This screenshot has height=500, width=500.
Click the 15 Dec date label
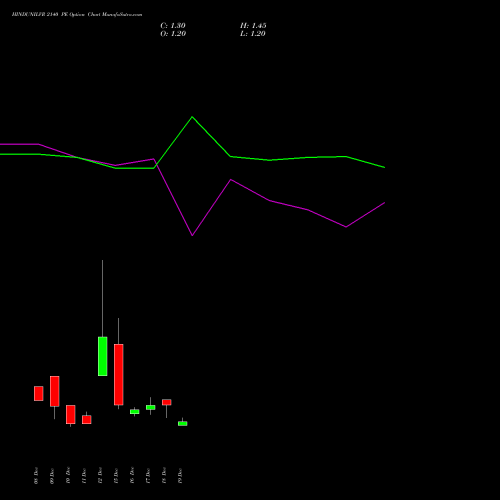click(116, 476)
